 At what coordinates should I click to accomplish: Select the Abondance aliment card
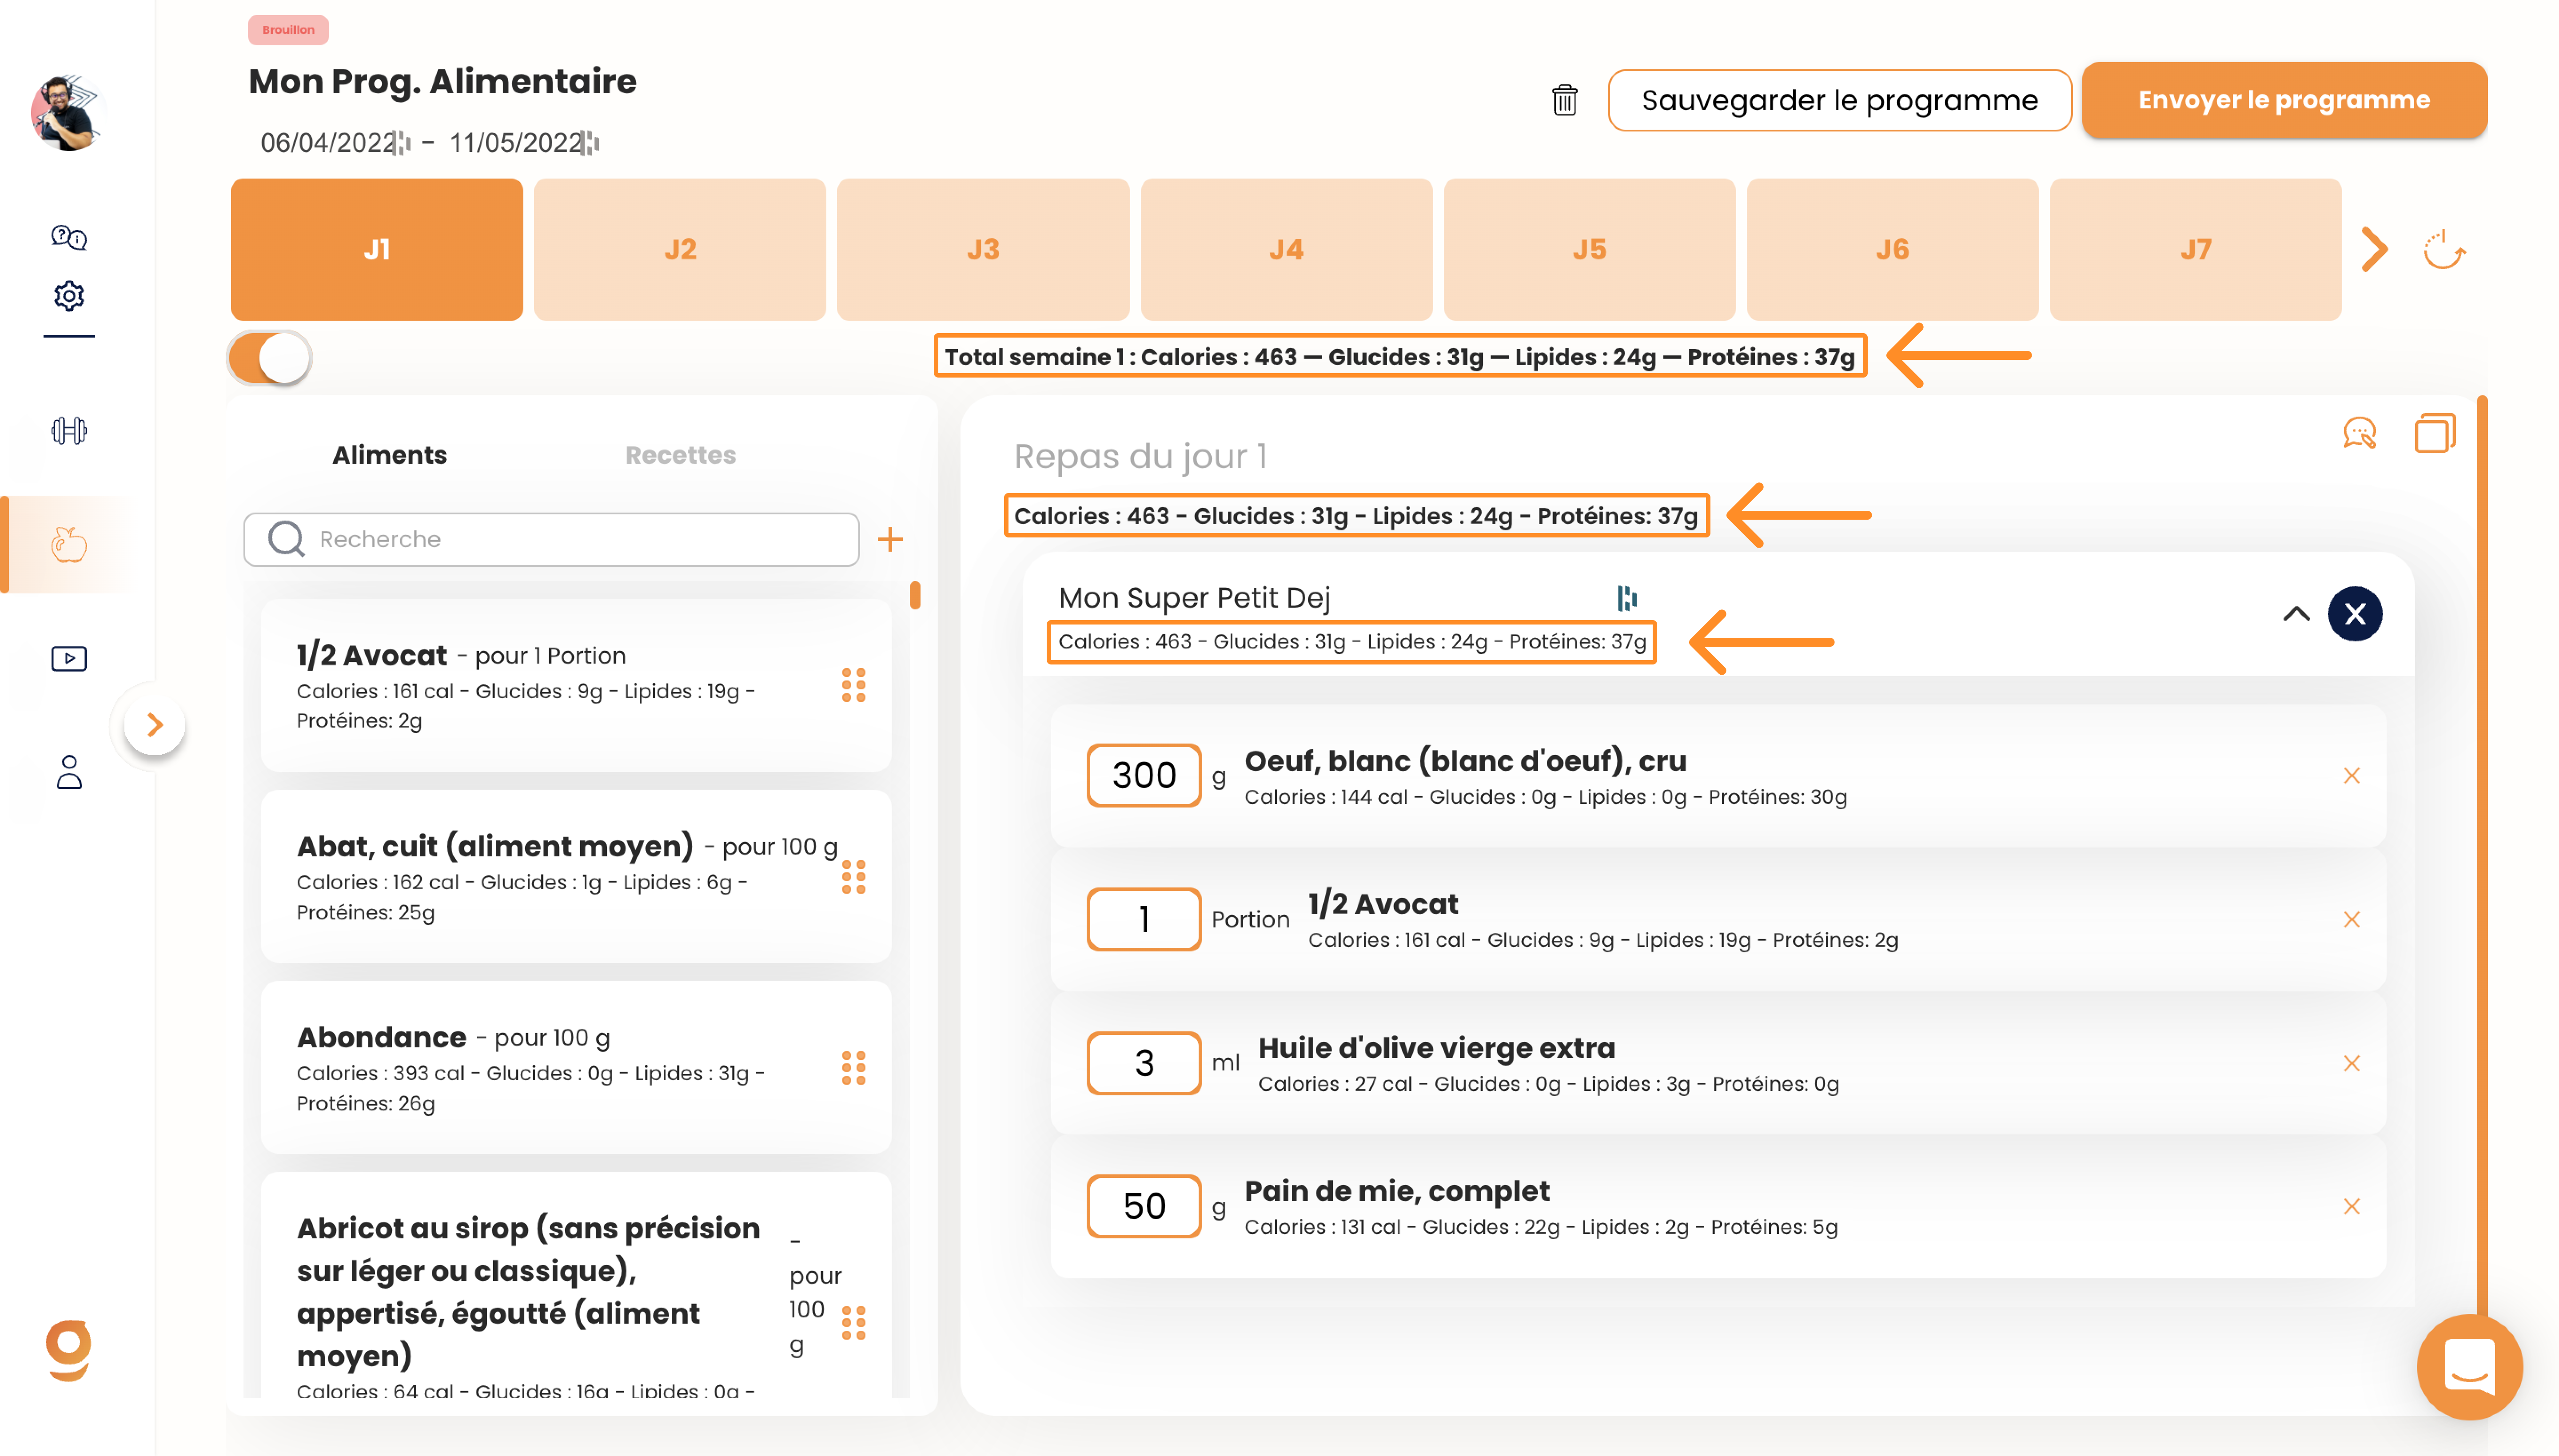(576, 1068)
